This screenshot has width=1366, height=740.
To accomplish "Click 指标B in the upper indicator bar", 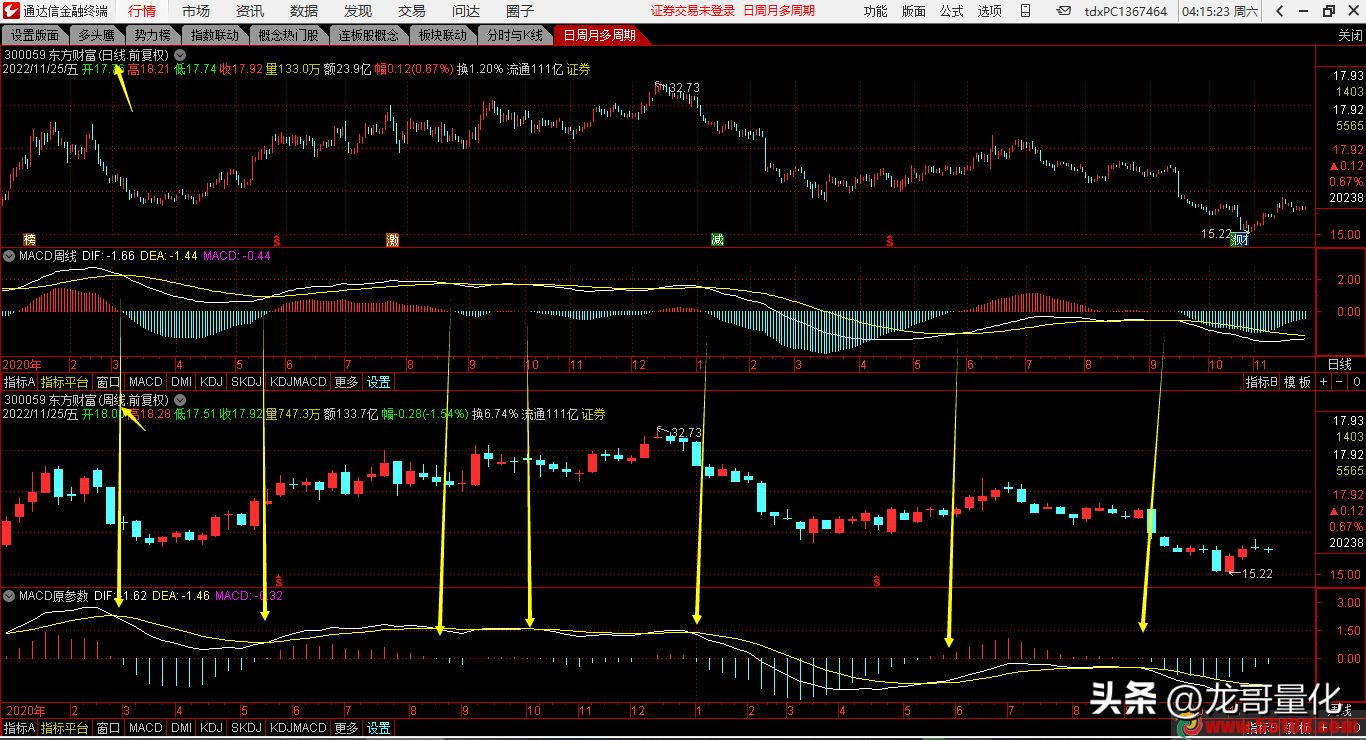I will (1262, 382).
